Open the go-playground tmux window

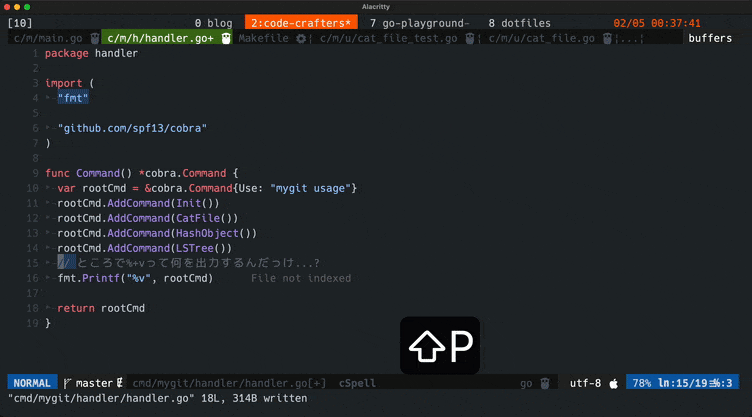tap(419, 23)
